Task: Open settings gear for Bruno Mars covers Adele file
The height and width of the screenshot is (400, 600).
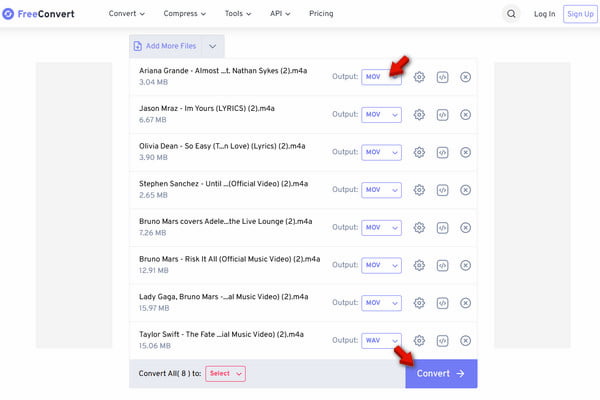Action: tap(419, 228)
